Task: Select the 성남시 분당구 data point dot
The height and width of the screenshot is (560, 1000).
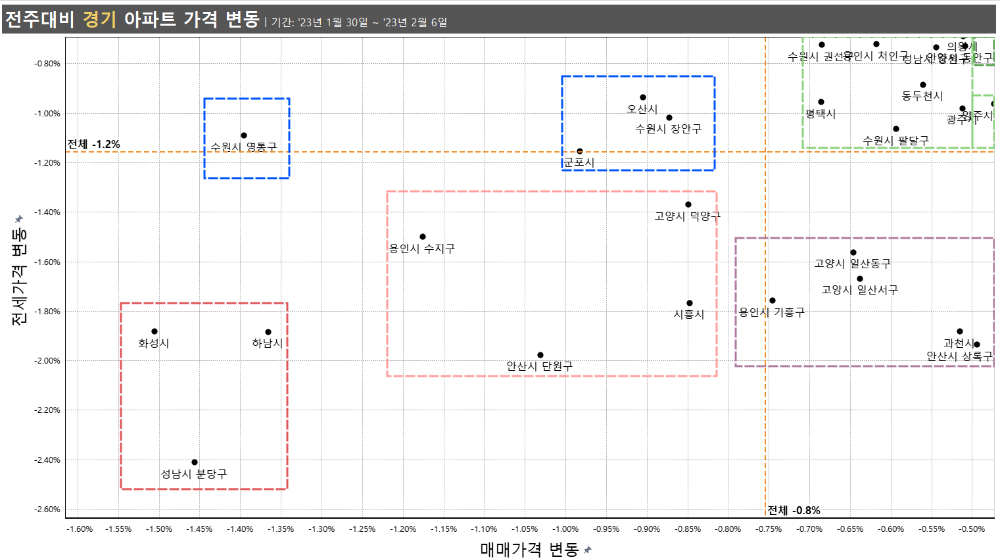Action: (195, 462)
